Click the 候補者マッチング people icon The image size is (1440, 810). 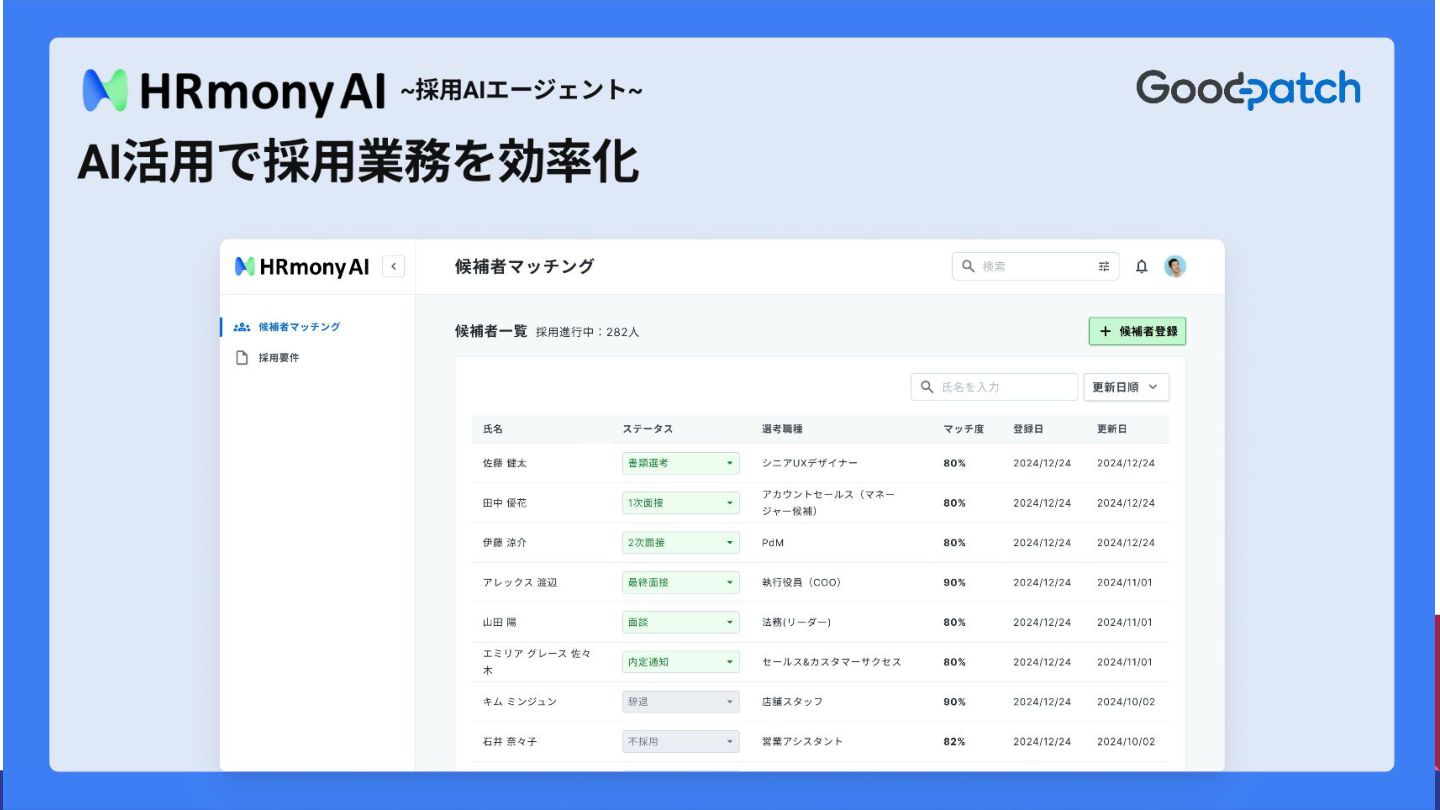241,327
